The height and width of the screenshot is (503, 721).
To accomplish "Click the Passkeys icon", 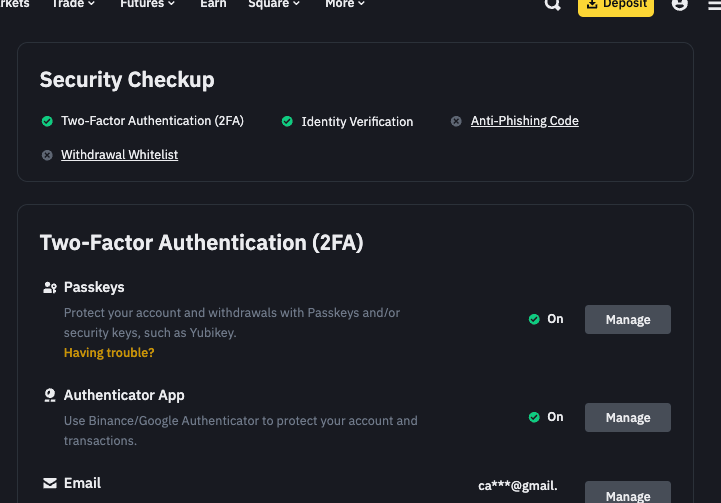I will [50, 288].
